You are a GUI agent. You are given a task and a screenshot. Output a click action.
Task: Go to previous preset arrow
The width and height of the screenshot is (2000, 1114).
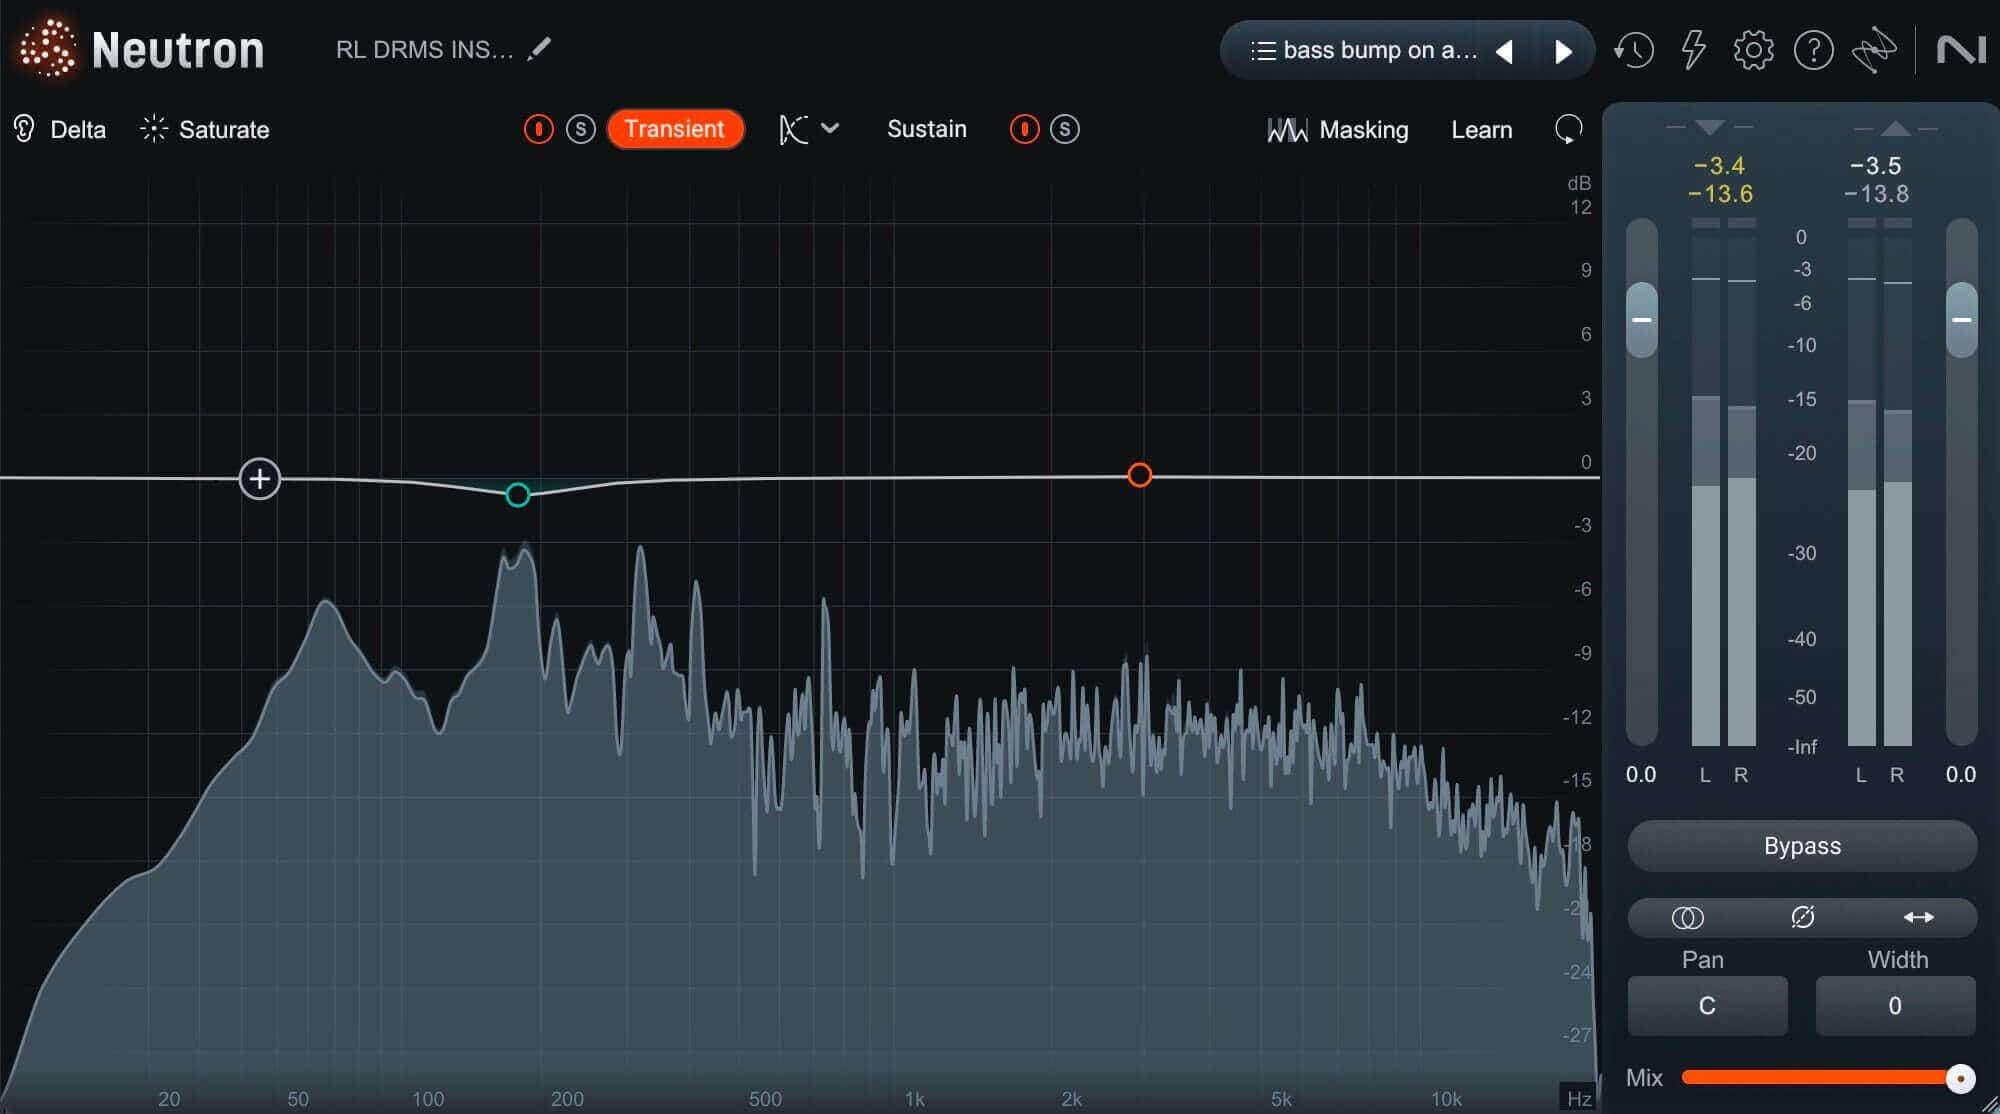click(1504, 51)
